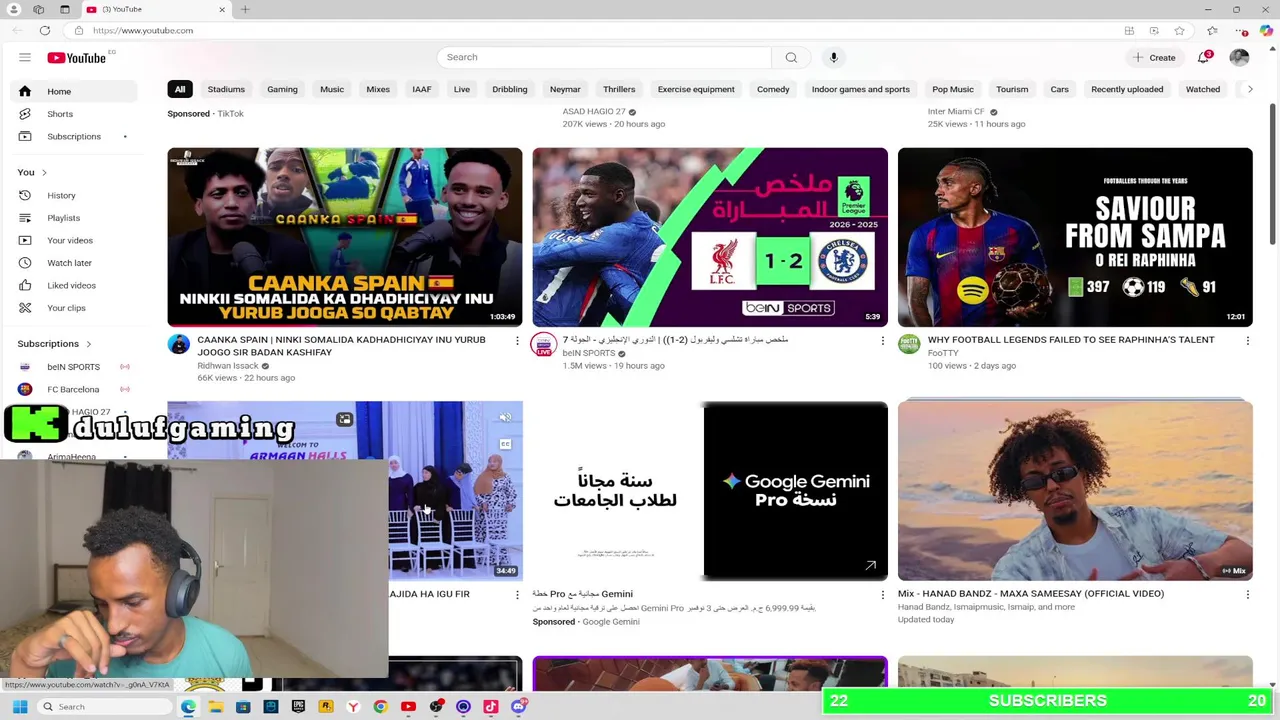The image size is (1280, 720).
Task: Click the taskbar Search box
Action: coord(106,707)
